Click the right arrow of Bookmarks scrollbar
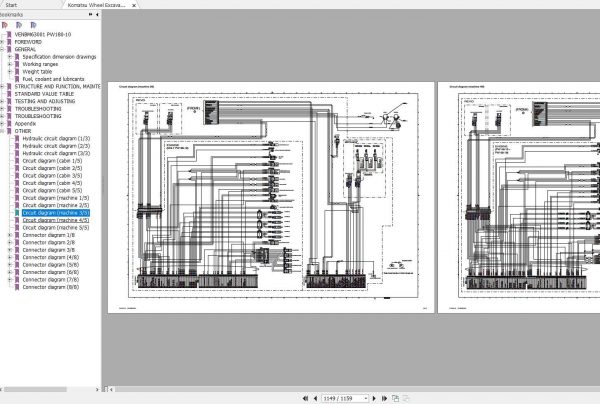The image size is (600, 404). point(97,389)
